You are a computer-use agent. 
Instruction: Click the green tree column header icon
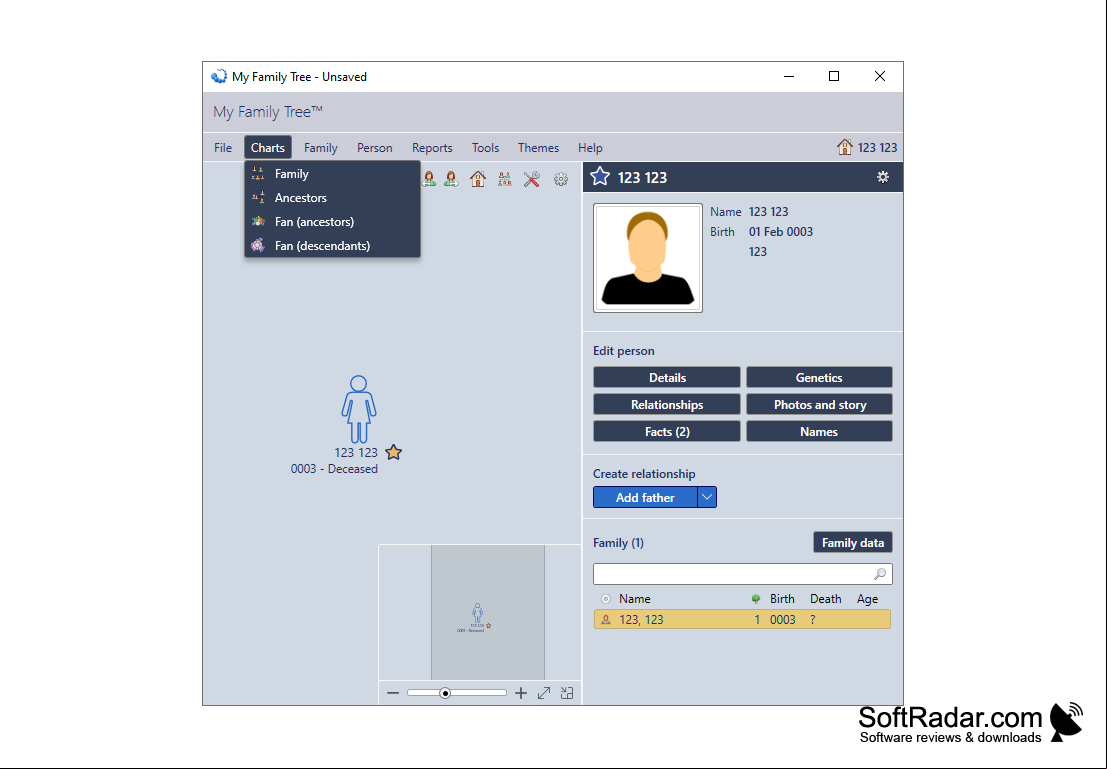point(755,599)
